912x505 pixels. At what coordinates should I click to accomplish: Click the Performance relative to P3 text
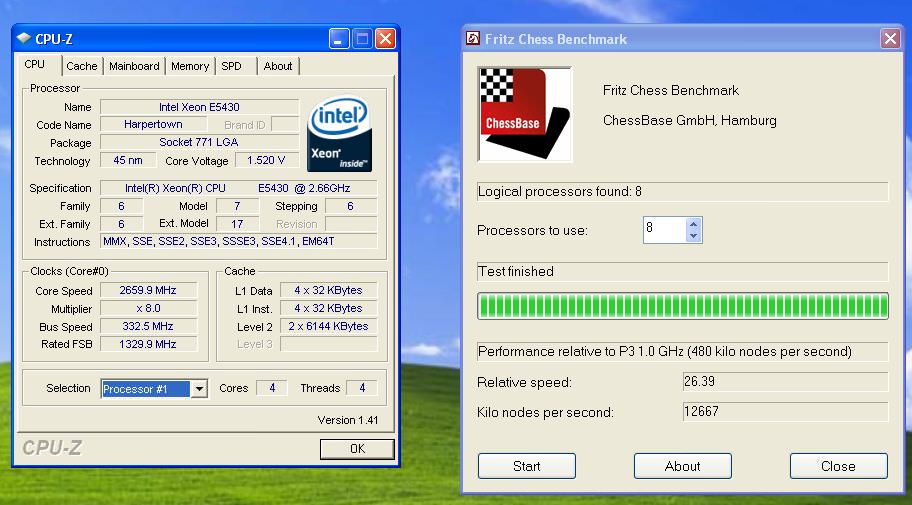[x=665, y=351]
